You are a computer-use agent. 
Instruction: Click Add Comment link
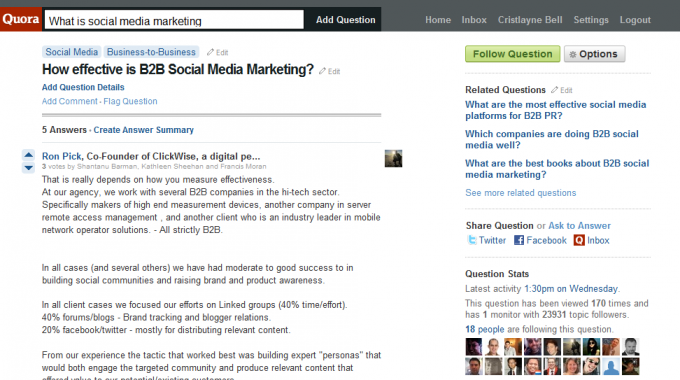coord(69,101)
